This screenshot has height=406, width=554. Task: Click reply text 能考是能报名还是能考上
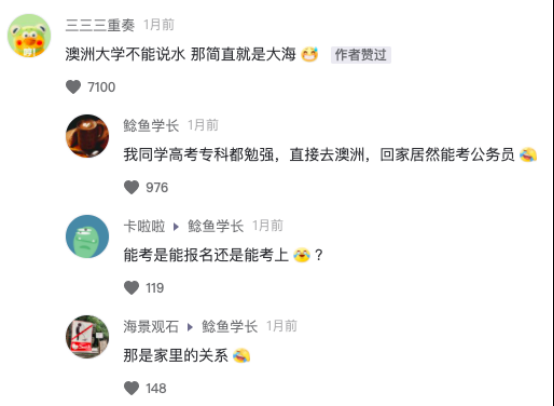tap(206, 255)
